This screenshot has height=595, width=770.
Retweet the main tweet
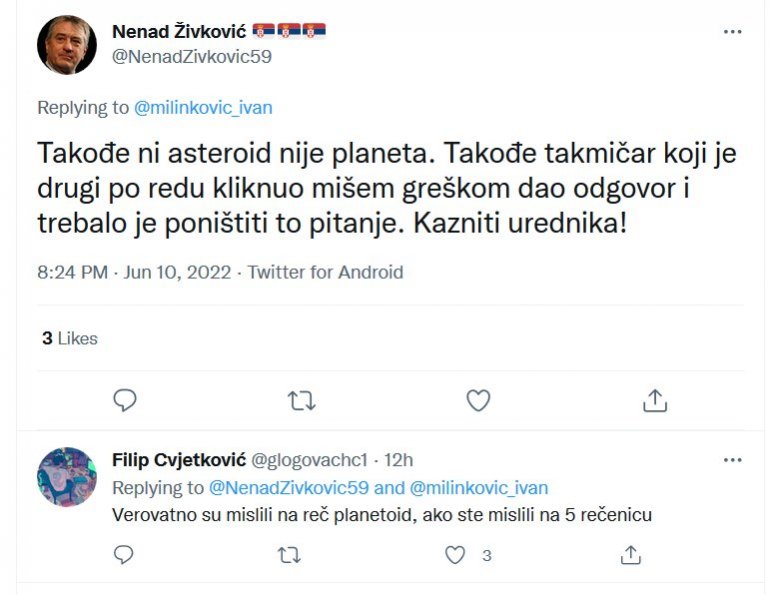(301, 401)
